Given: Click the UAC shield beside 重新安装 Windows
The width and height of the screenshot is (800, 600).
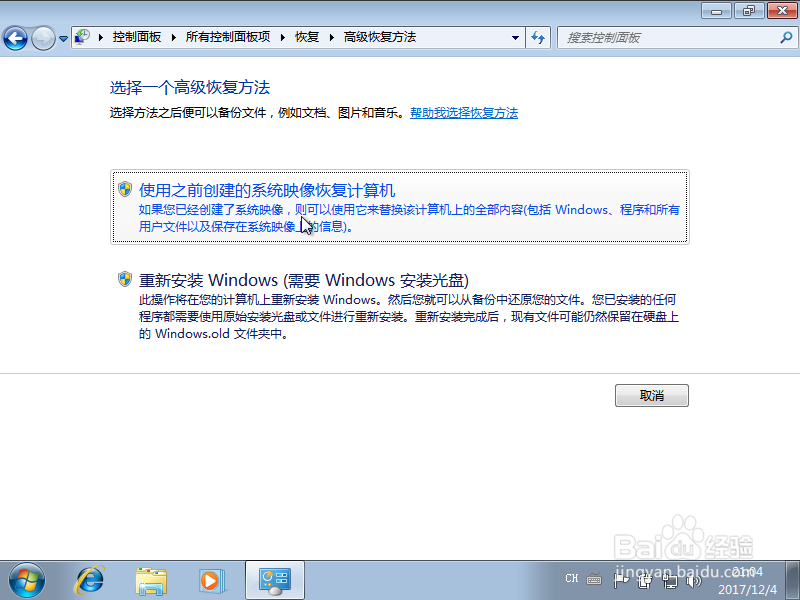Looking at the screenshot, I should [122, 279].
